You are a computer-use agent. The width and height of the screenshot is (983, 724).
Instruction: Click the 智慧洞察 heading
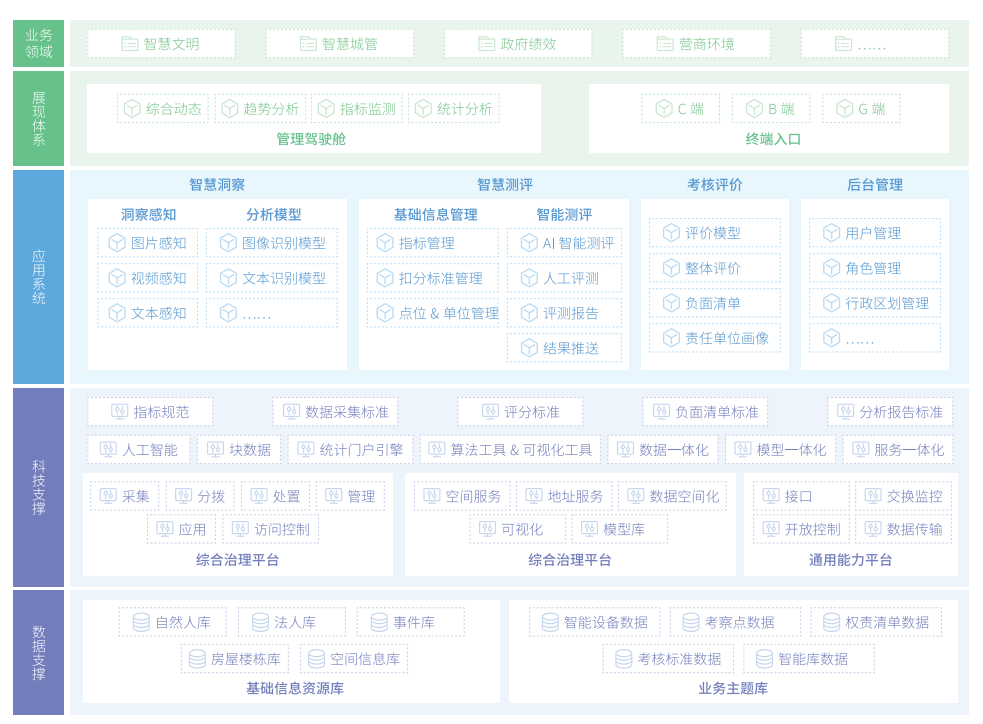pyautogui.click(x=217, y=185)
